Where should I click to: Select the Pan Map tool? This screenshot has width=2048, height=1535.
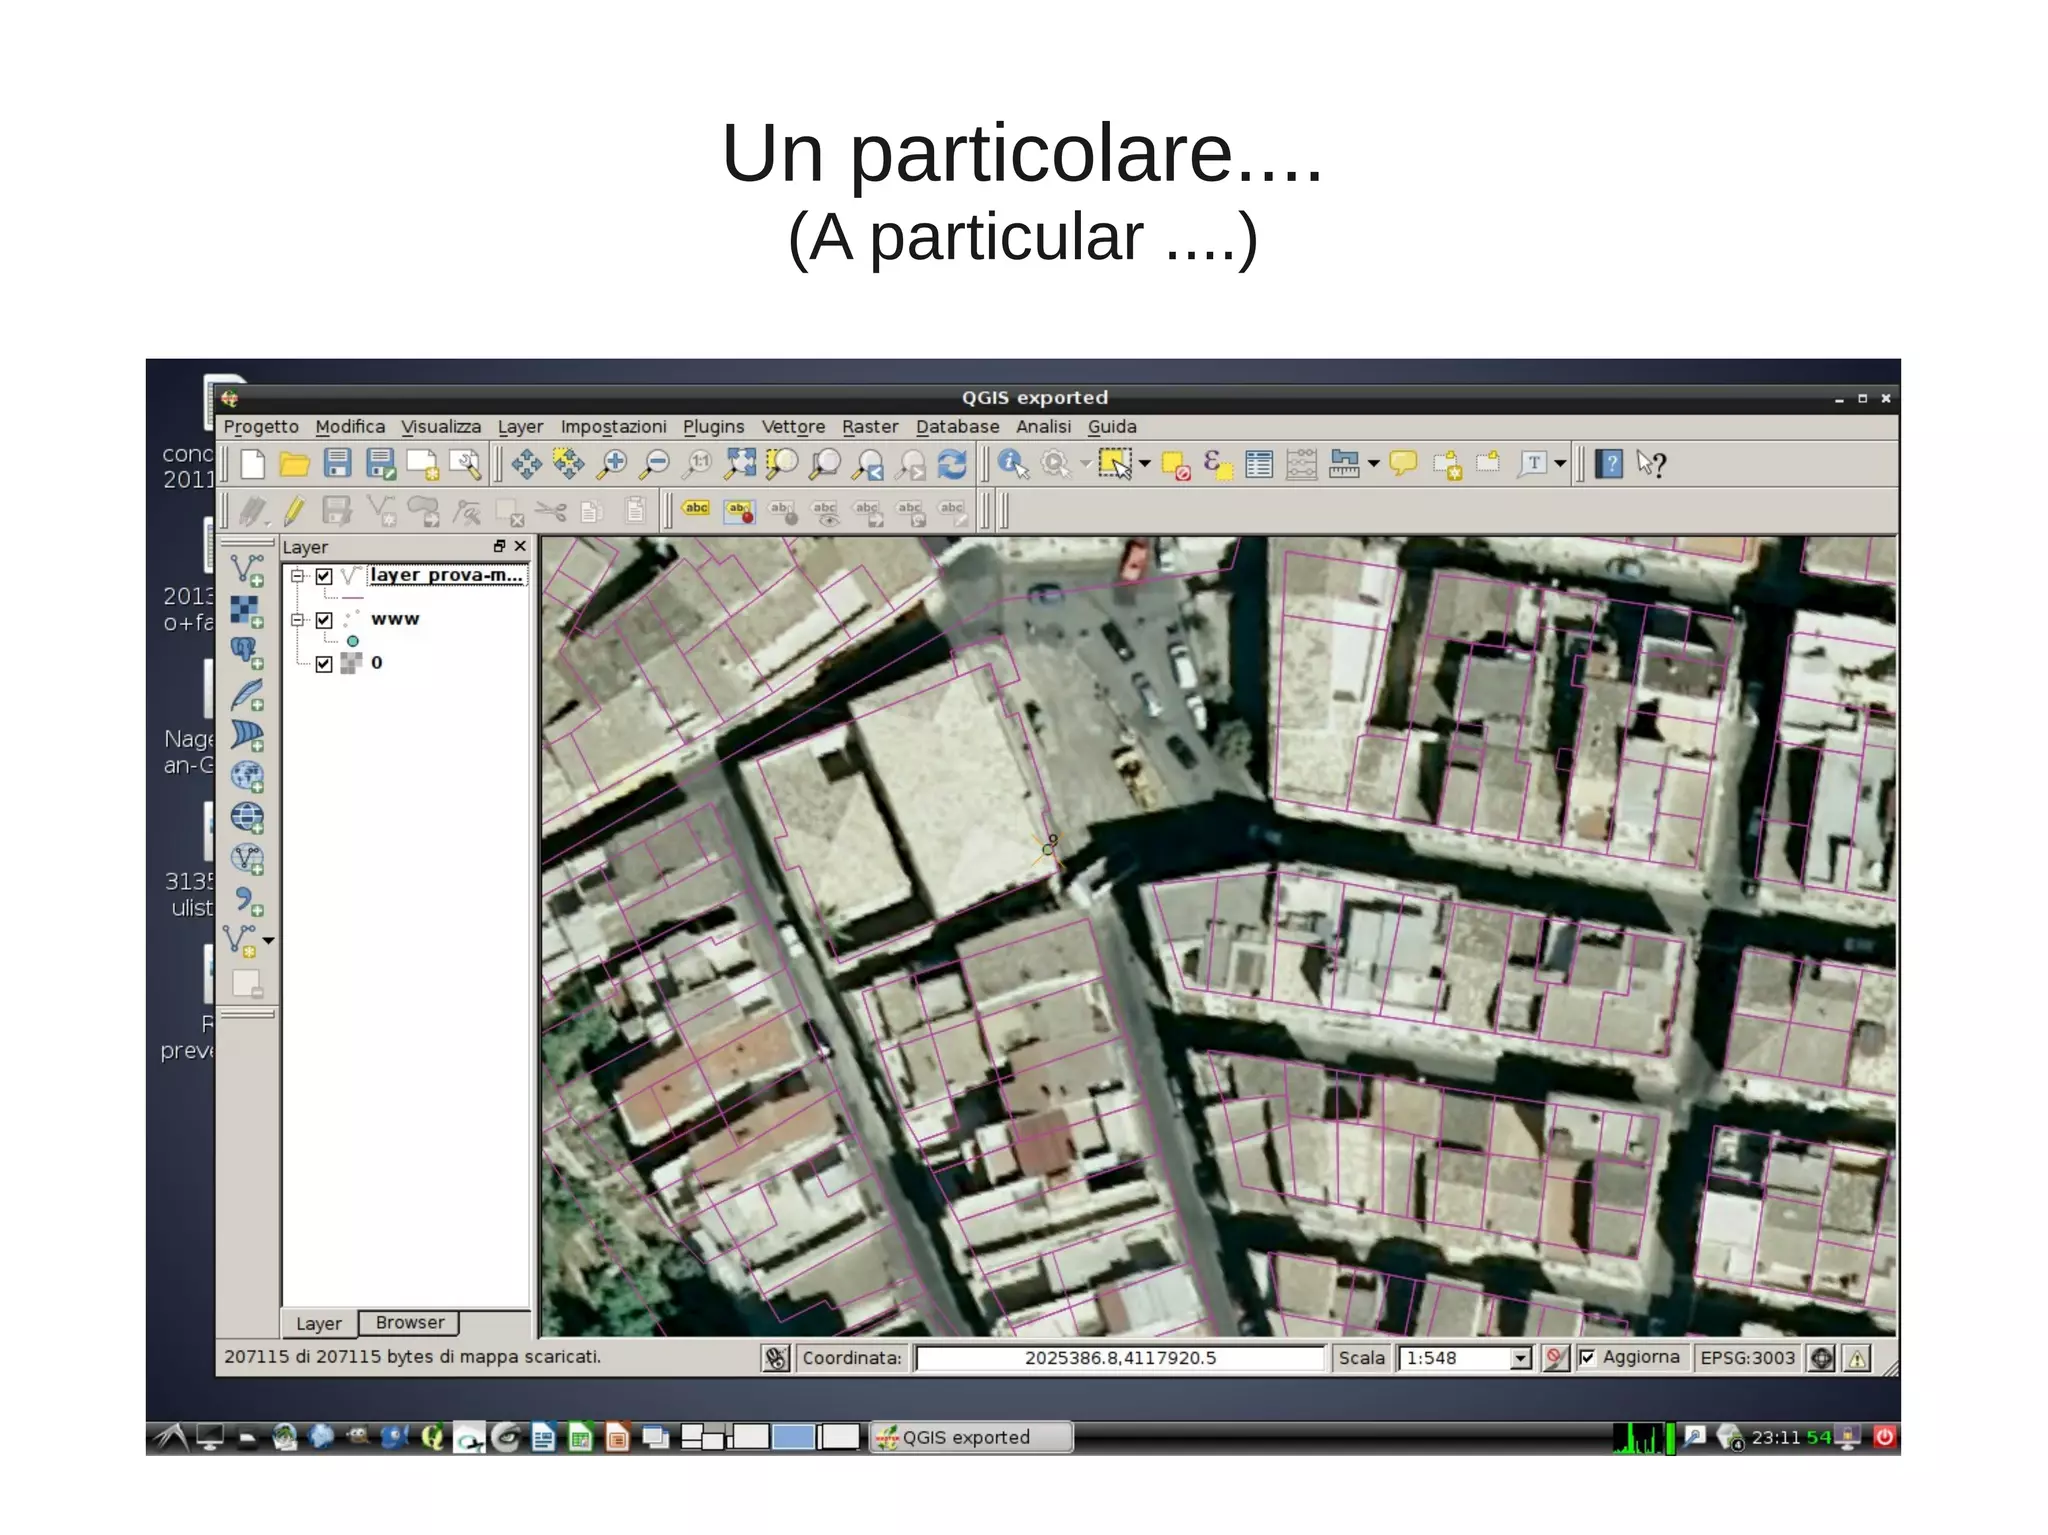(x=527, y=464)
